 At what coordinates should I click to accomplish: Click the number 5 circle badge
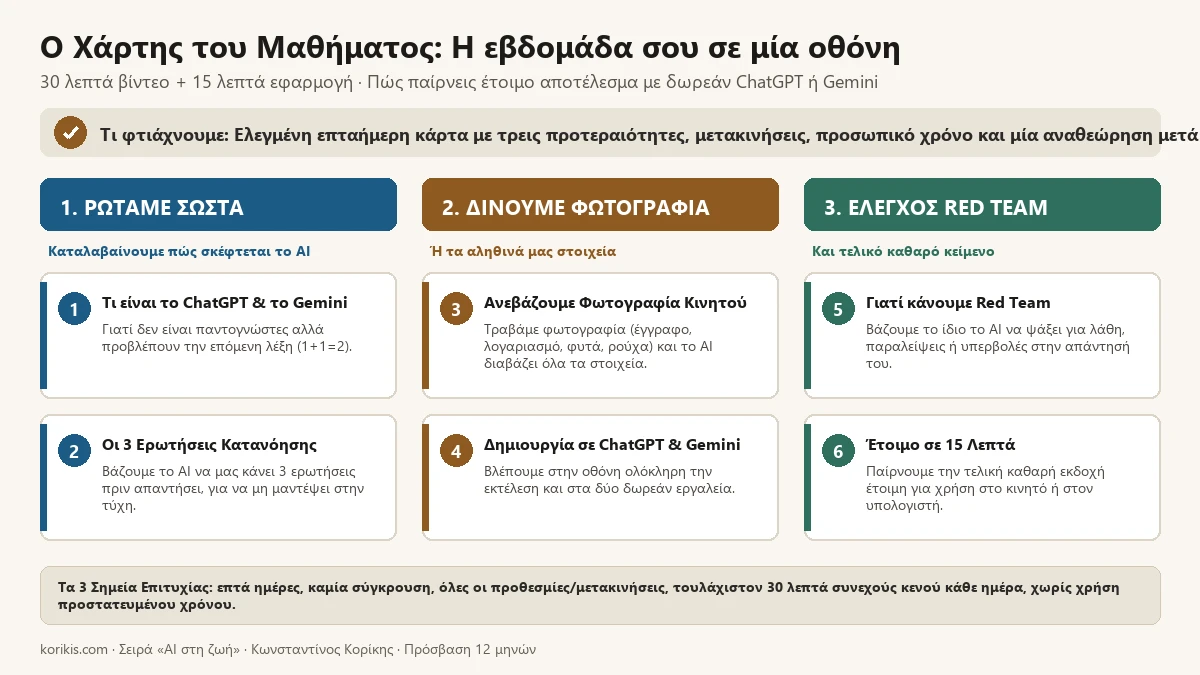(x=838, y=309)
